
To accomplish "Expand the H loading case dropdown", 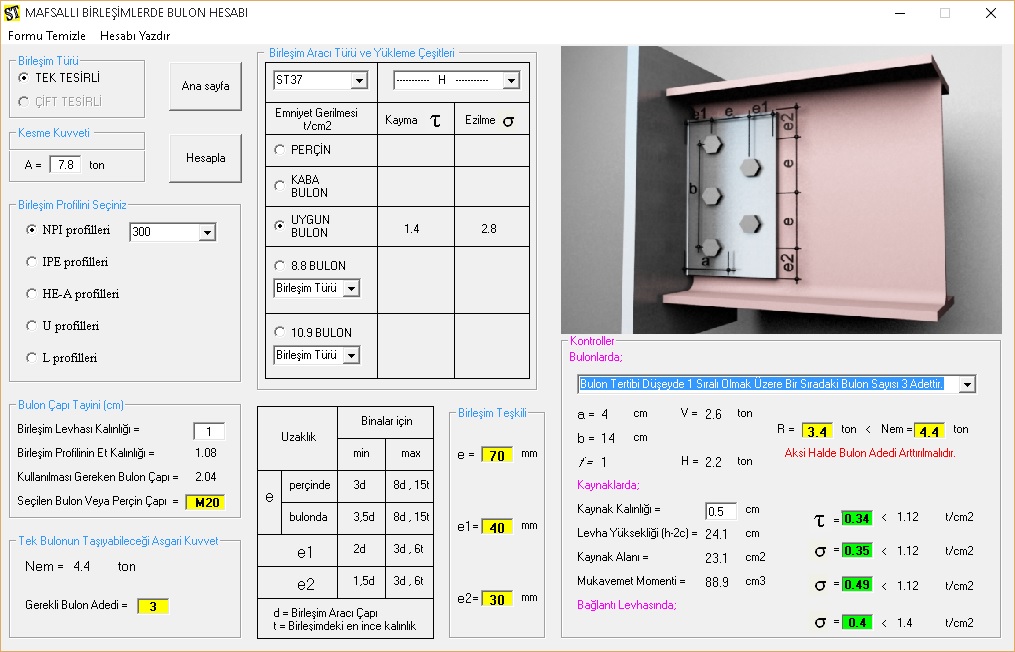I will pos(511,80).
